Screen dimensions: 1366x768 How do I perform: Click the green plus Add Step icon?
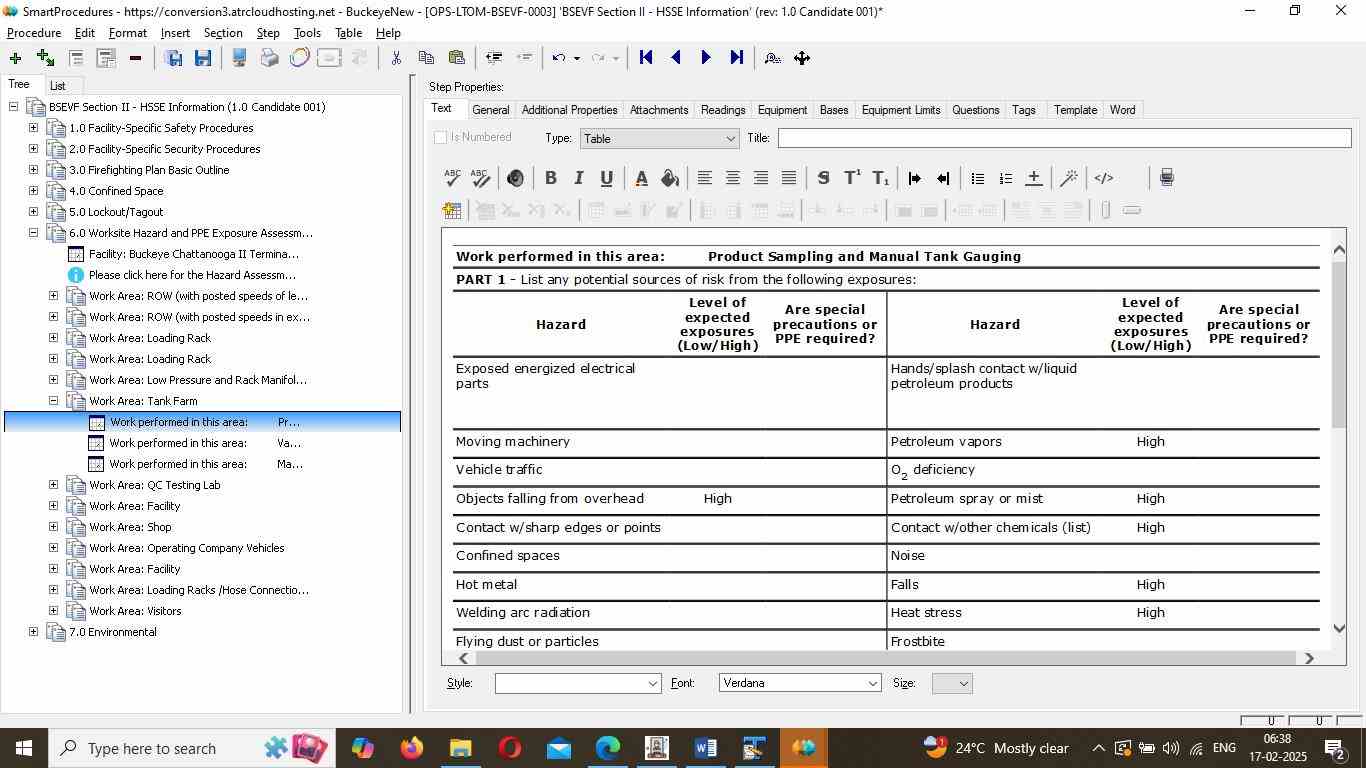(x=15, y=58)
